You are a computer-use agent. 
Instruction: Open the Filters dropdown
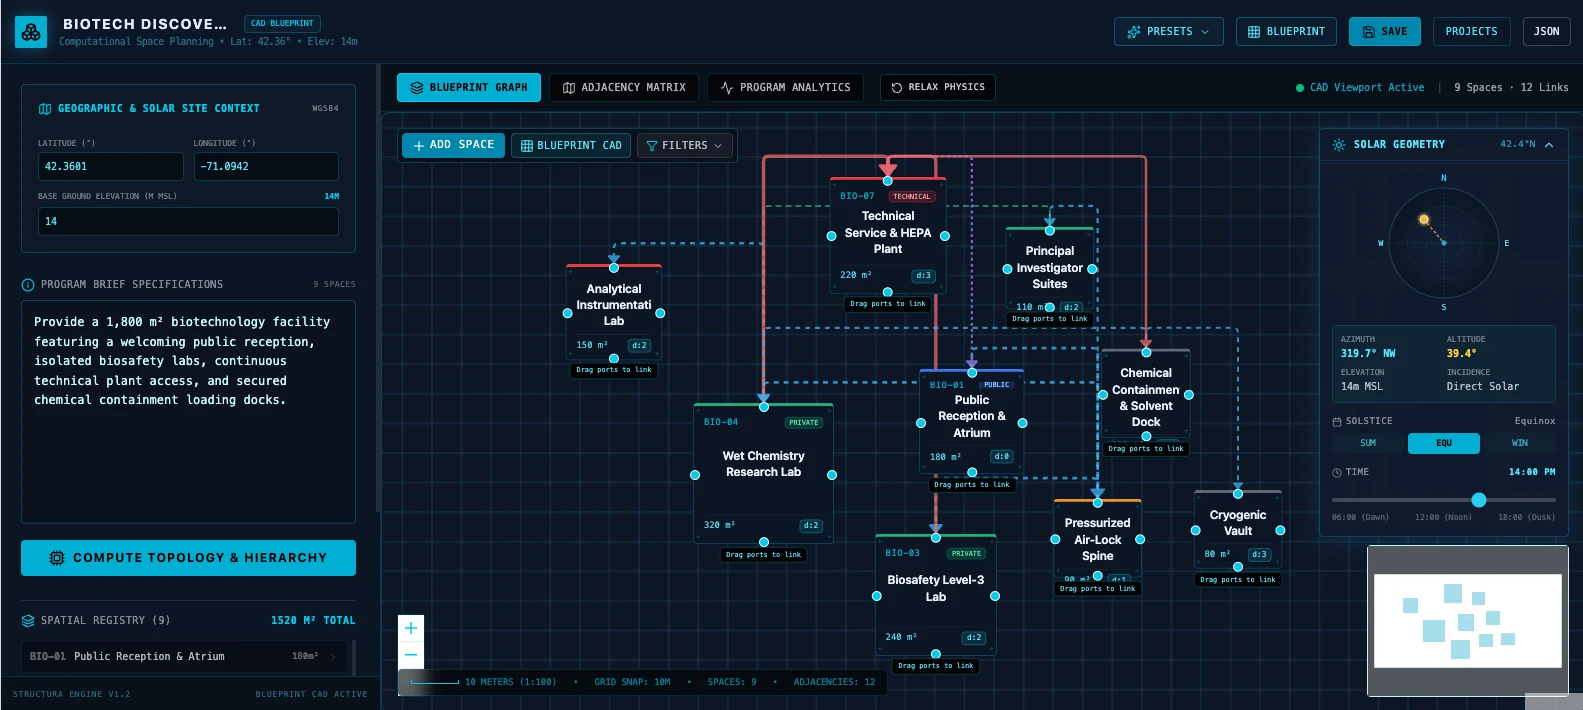click(685, 146)
